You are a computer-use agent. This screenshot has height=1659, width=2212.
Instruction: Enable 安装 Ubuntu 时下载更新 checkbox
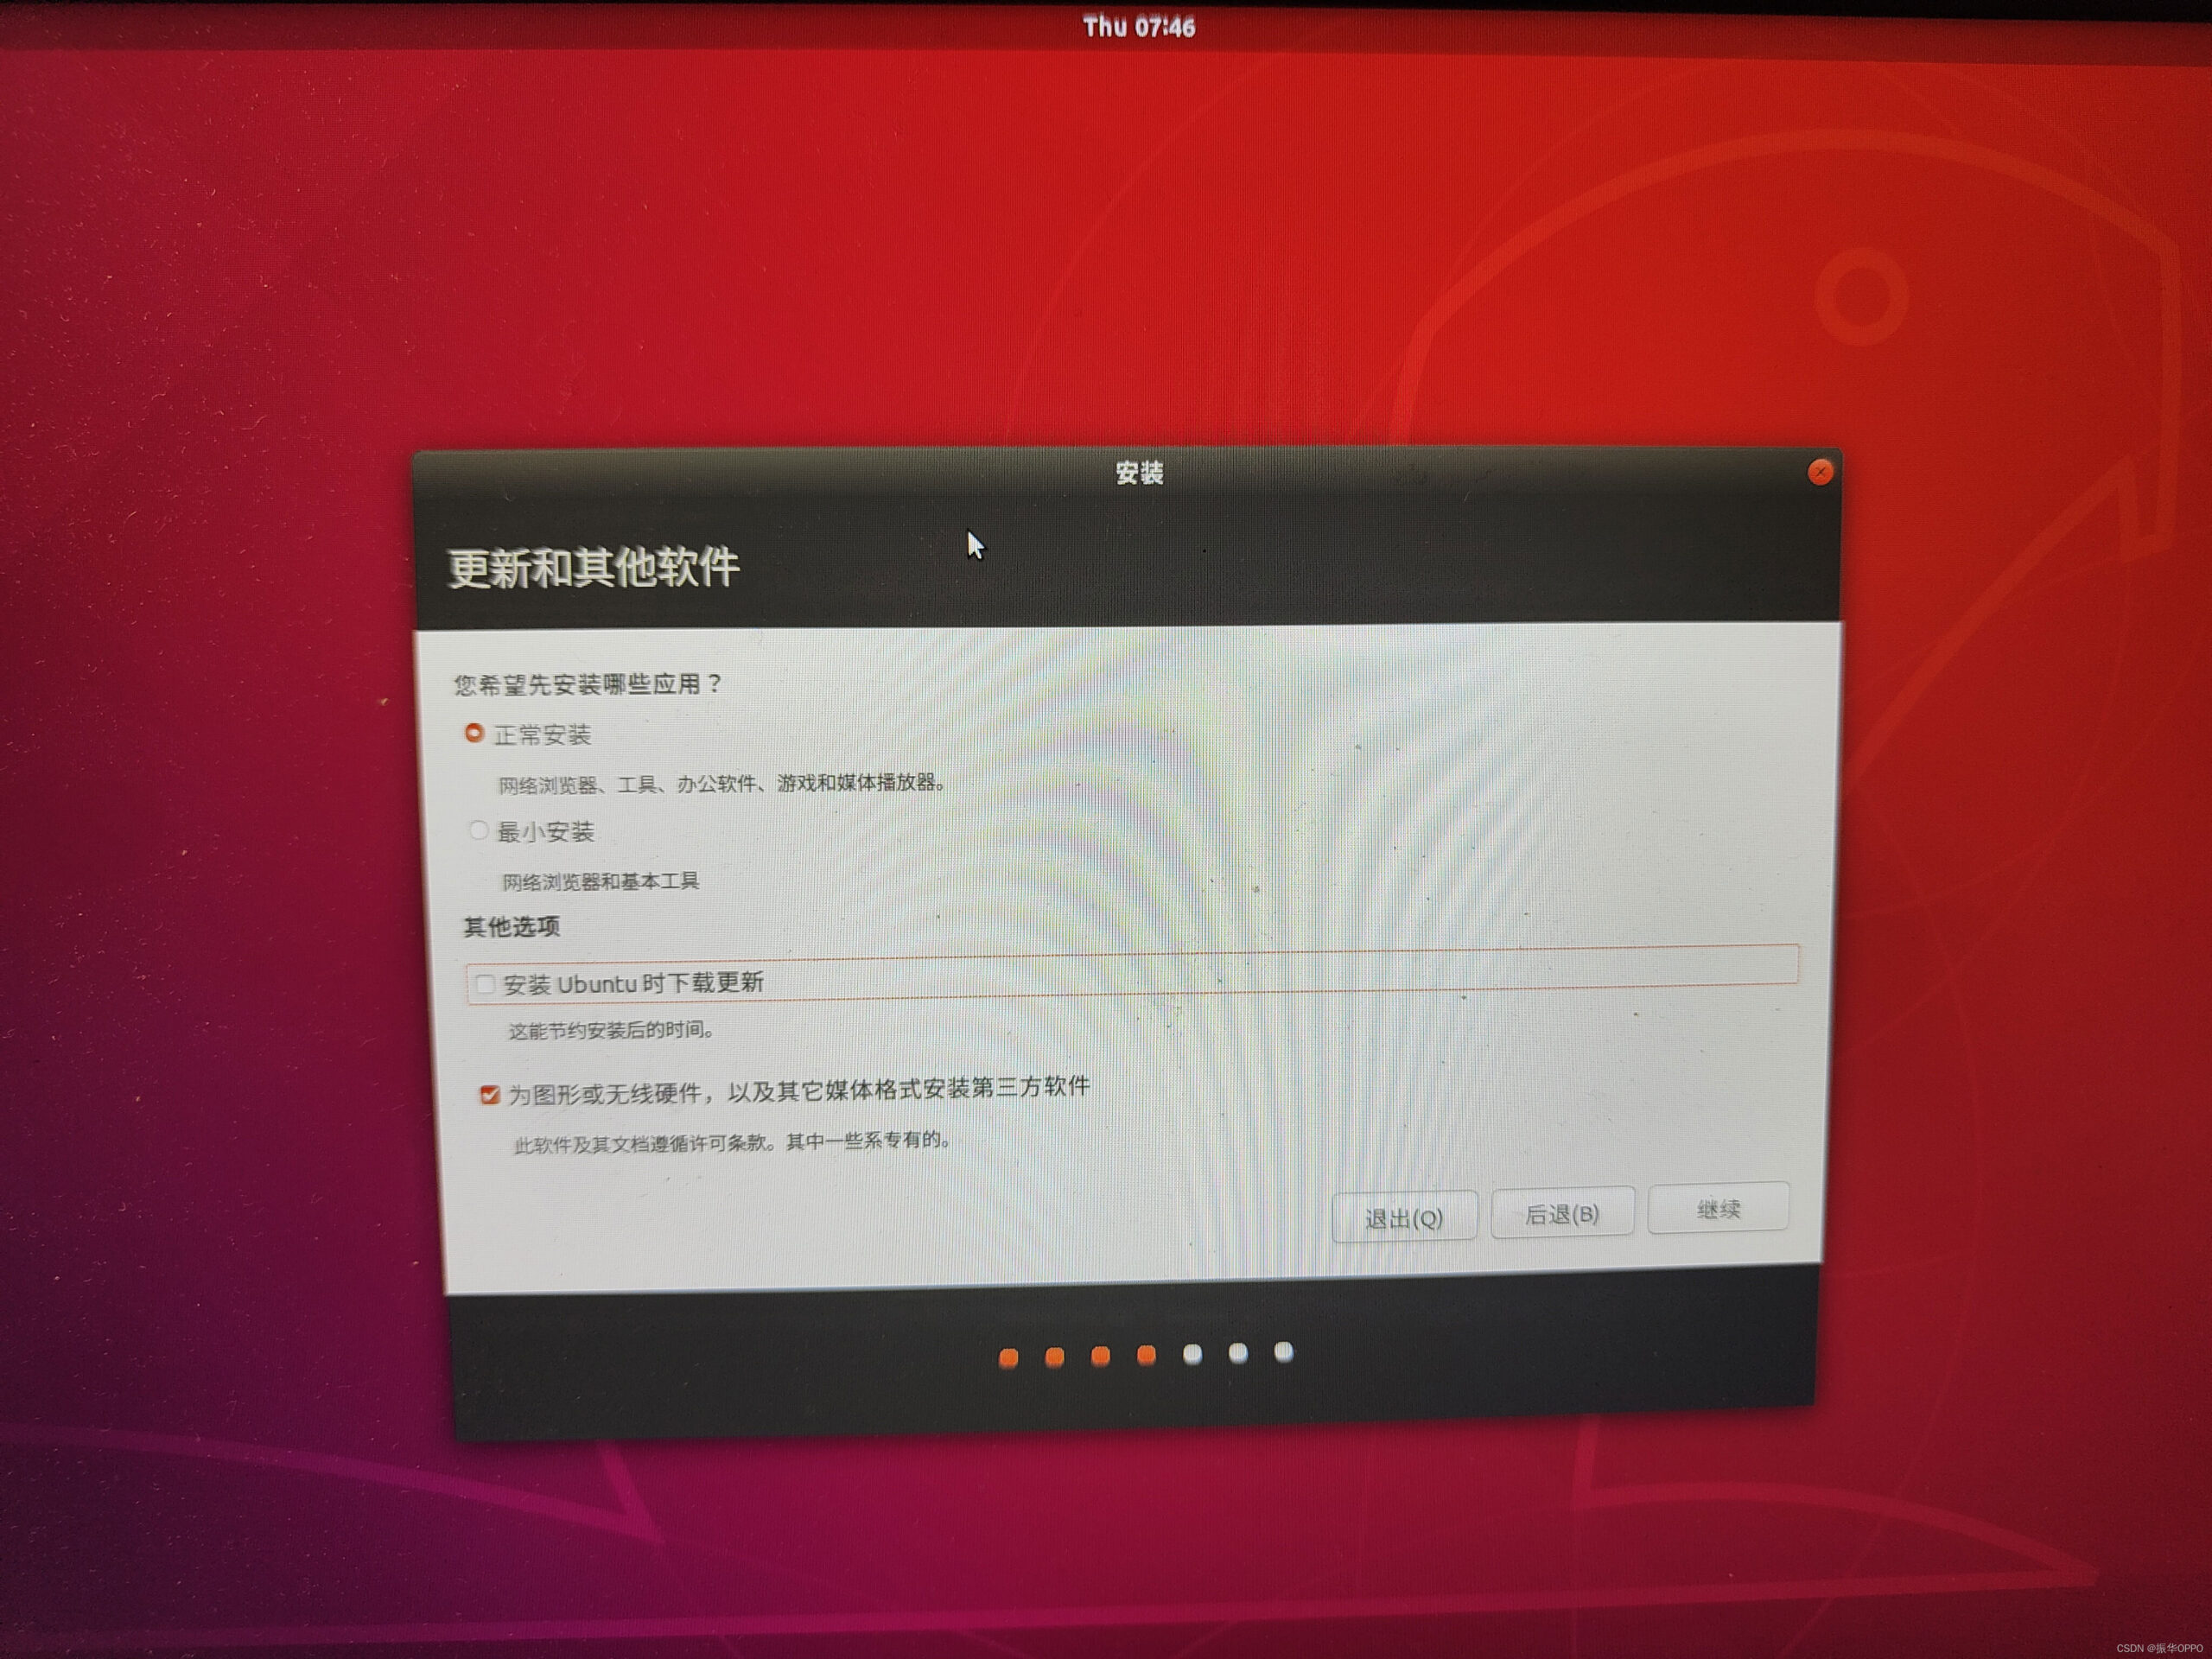point(487,983)
